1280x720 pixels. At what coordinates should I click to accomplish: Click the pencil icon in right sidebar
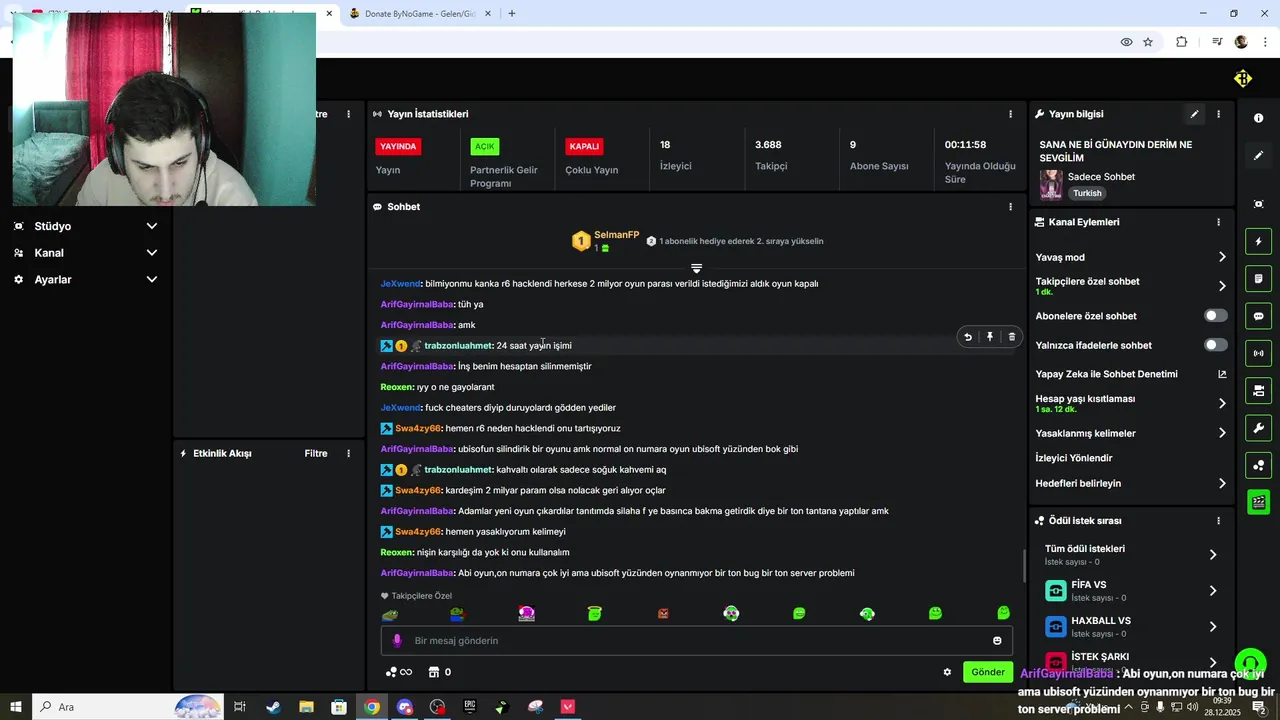coord(1258,155)
